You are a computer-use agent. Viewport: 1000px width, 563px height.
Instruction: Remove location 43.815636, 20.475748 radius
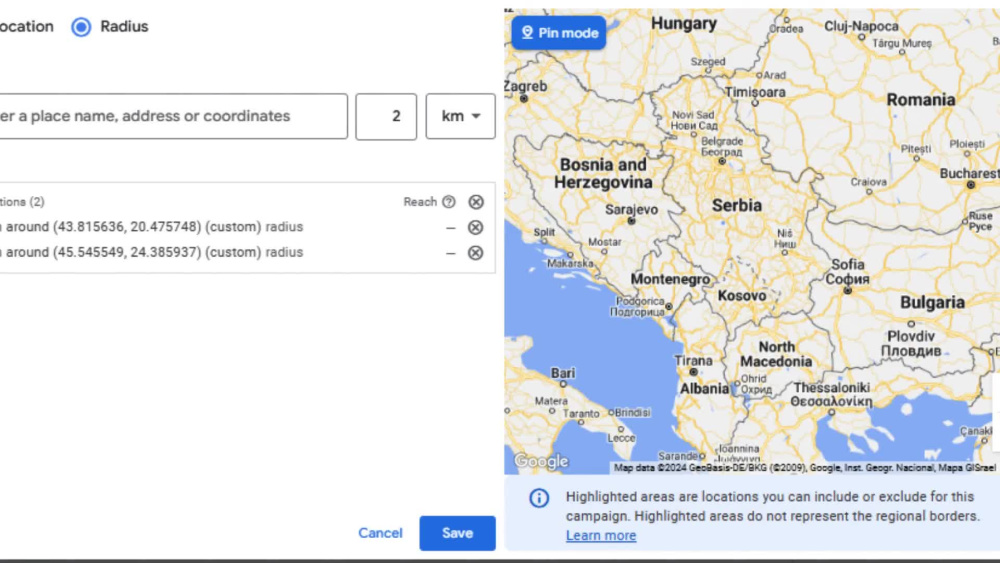[x=475, y=227]
